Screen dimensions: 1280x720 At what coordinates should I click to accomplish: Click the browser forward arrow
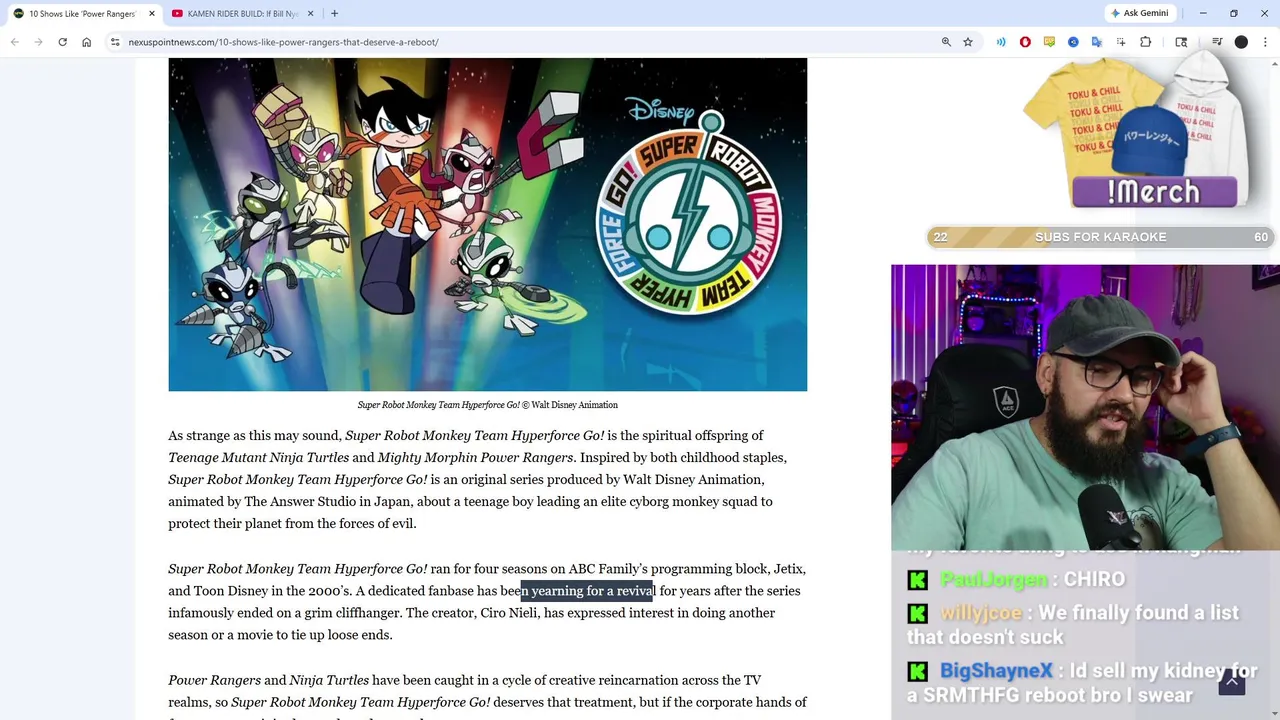pyautogui.click(x=38, y=42)
